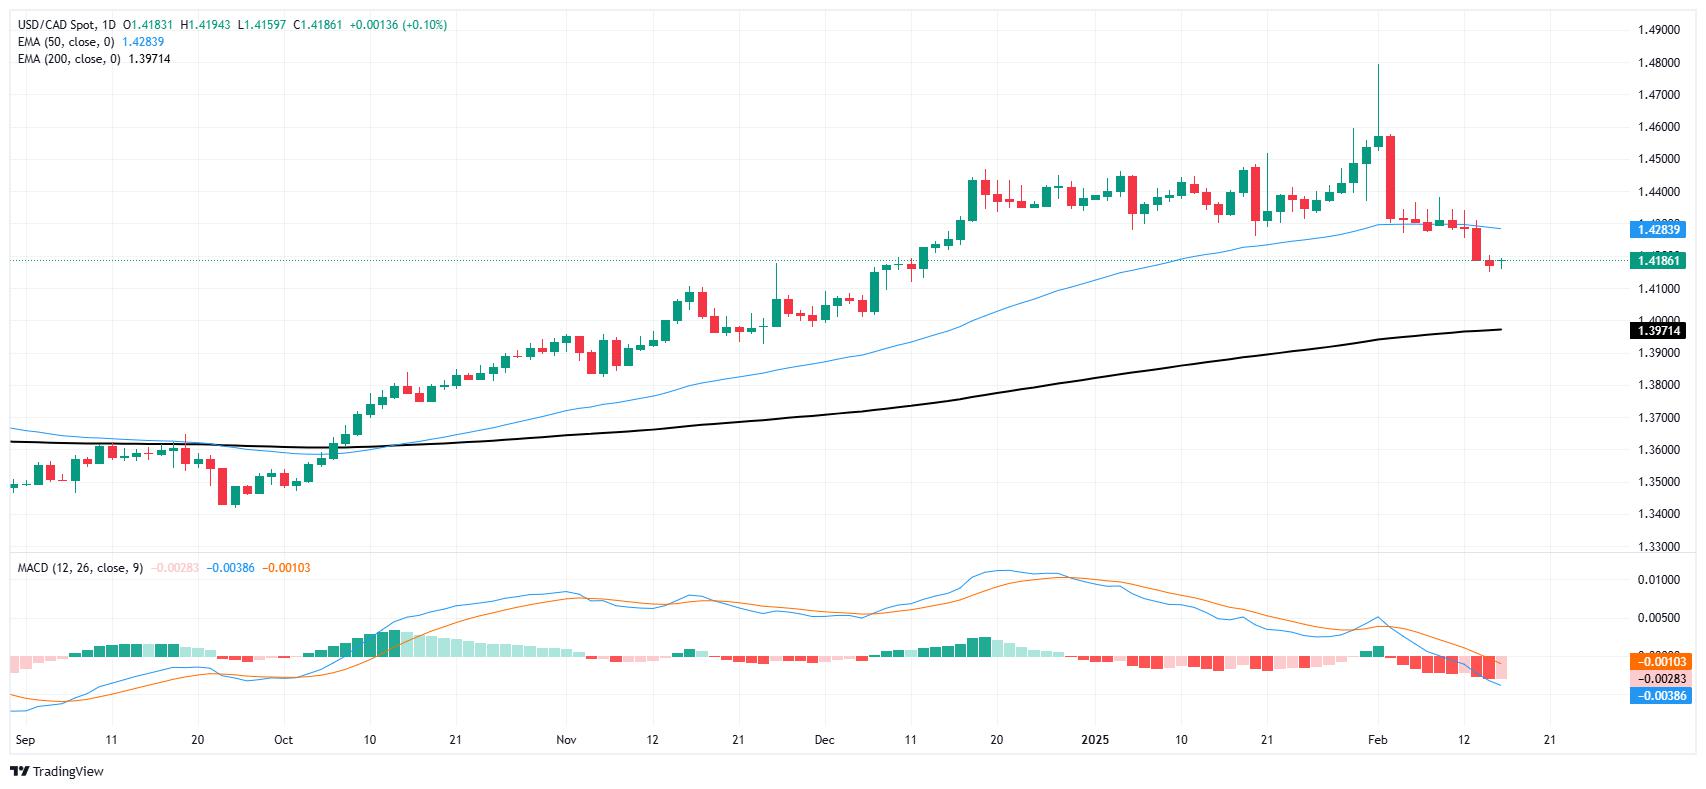Click the TradingView logo icon
This screenshot has width=1706, height=789.
19,771
